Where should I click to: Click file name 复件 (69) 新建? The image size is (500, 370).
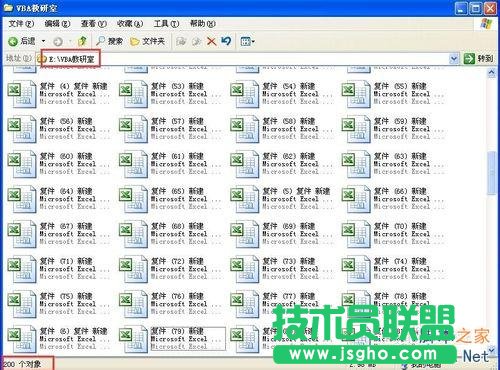[289, 226]
